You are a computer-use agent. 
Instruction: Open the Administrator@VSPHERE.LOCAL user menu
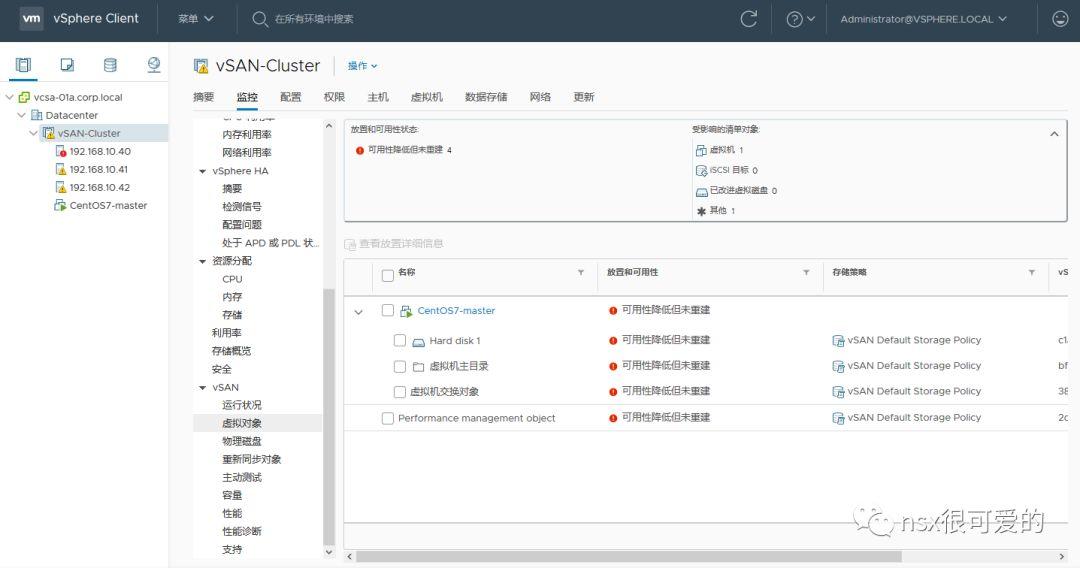pyautogui.click(x=923, y=19)
